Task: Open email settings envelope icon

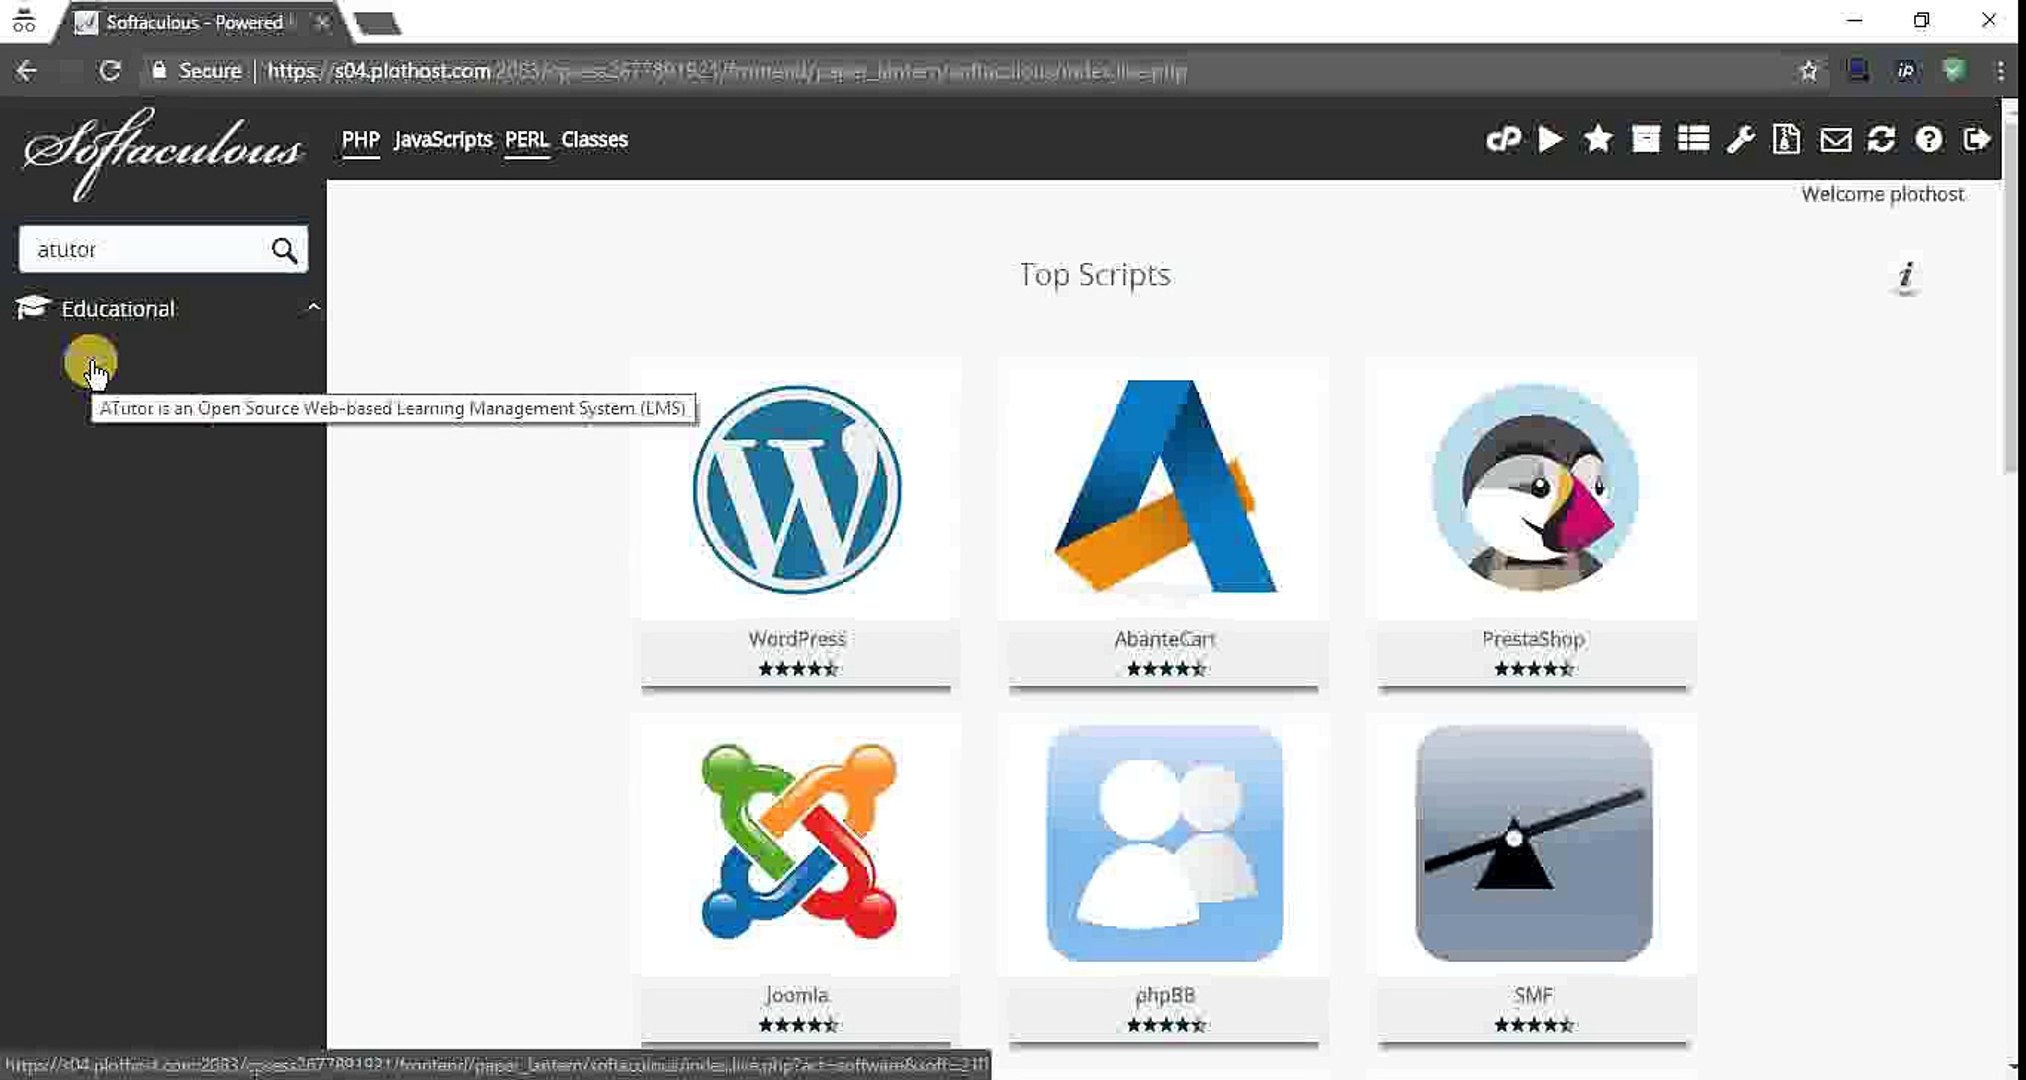Action: coord(1835,139)
